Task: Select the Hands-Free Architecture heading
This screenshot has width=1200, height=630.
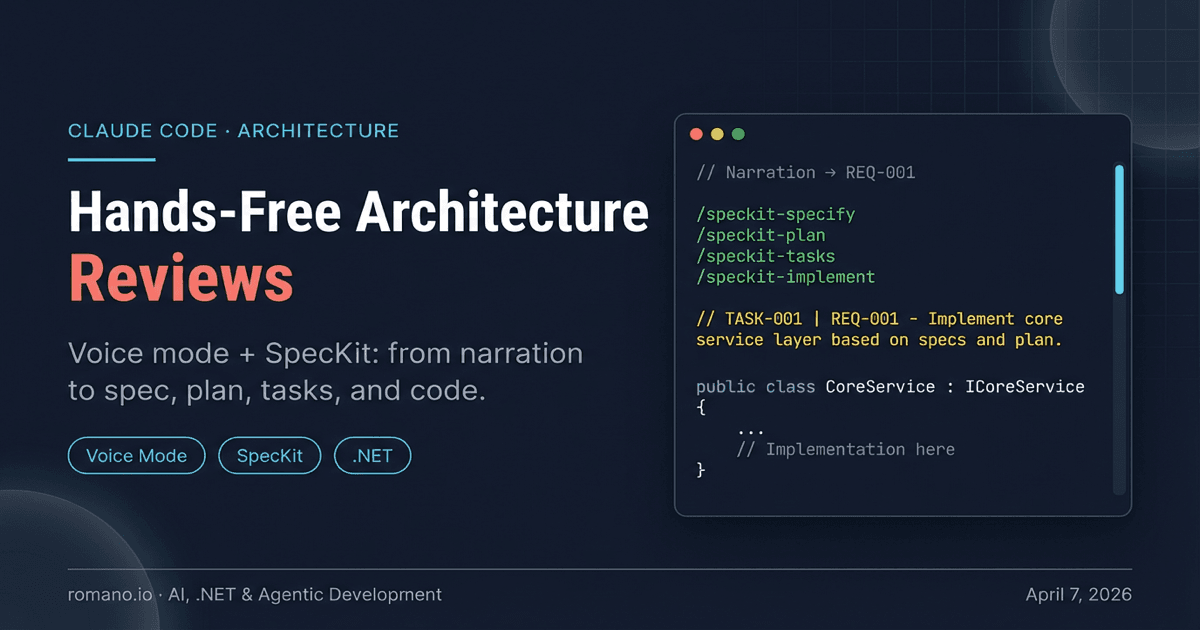Action: [357, 212]
